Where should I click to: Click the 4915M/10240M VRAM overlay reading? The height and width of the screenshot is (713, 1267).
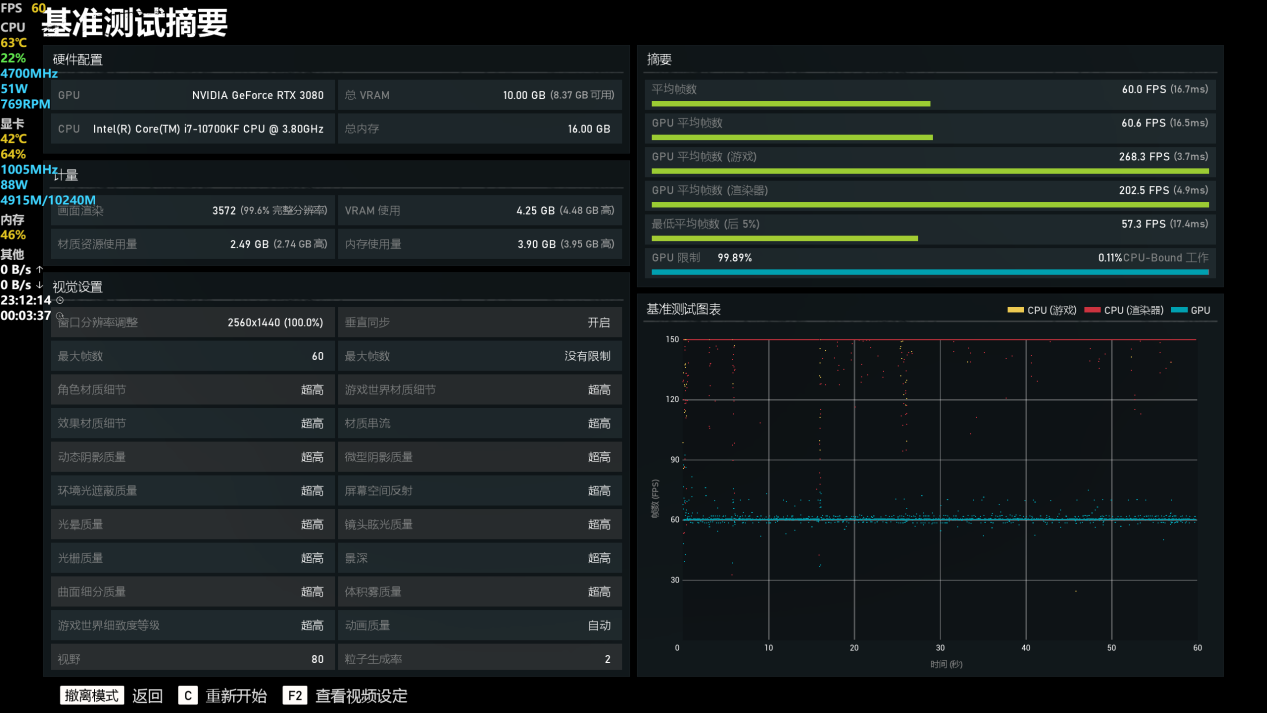[48, 200]
